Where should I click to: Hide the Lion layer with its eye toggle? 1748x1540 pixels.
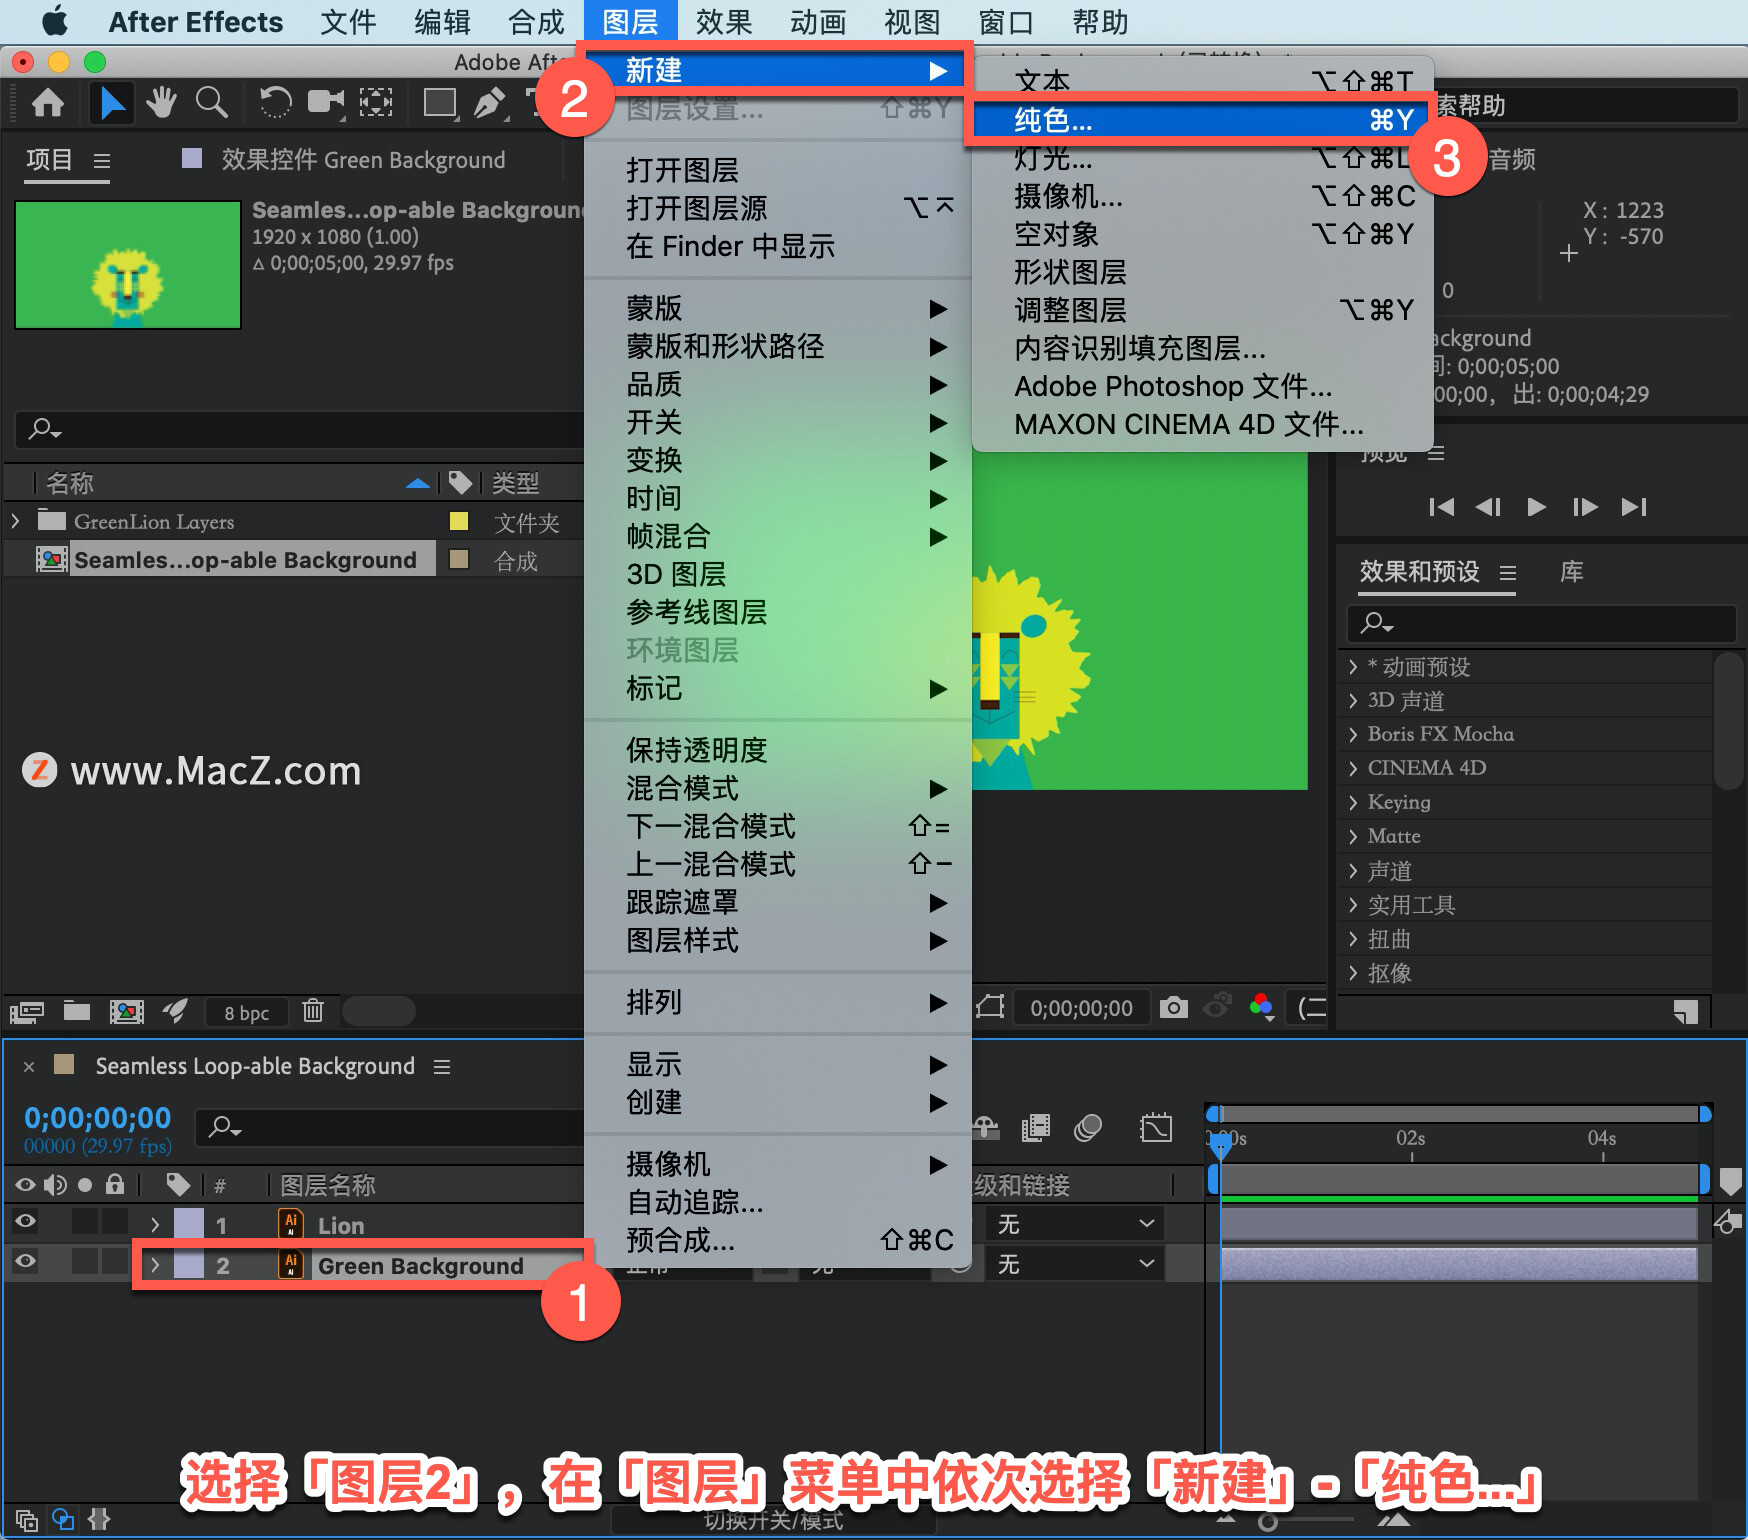point(25,1221)
